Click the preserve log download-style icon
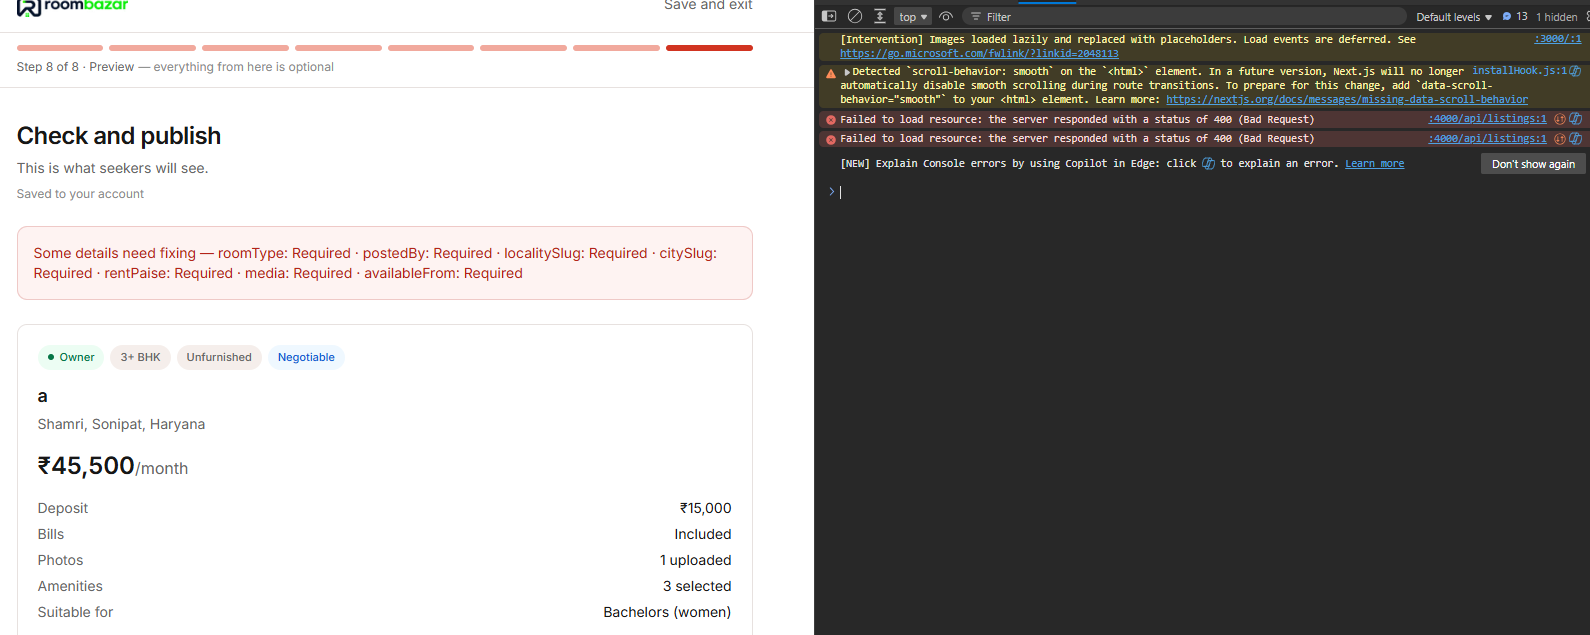Screen dimensions: 1590x635 [x=880, y=16]
